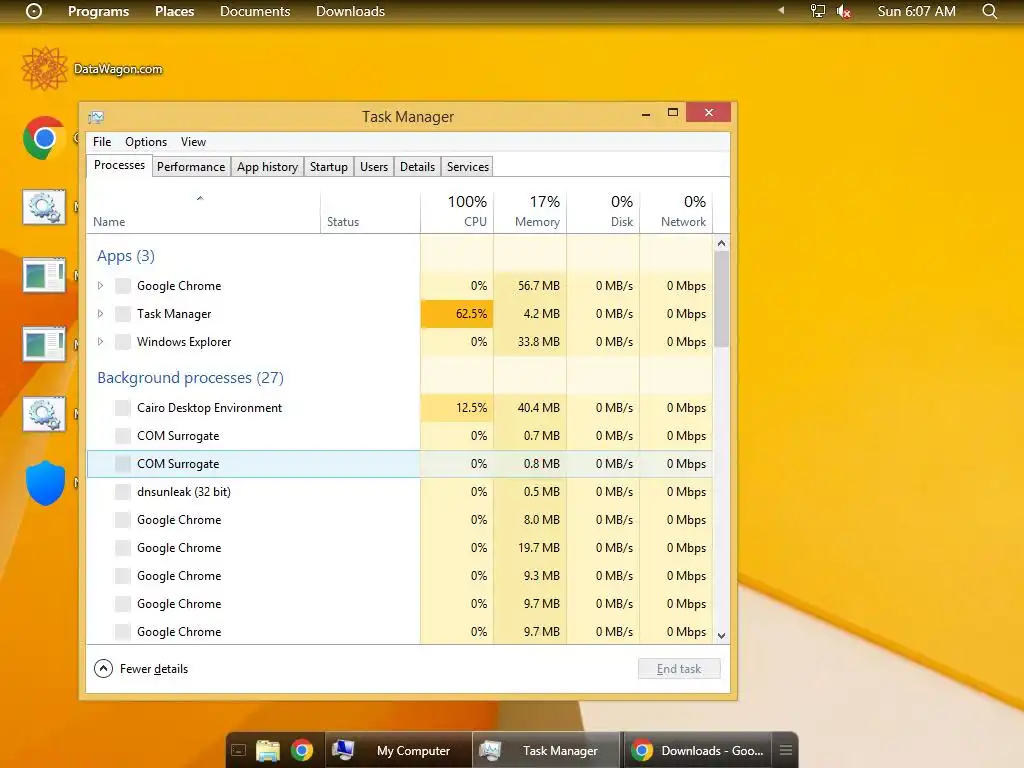Expand the Windows Explorer app group
1024x768 pixels.
click(100, 342)
